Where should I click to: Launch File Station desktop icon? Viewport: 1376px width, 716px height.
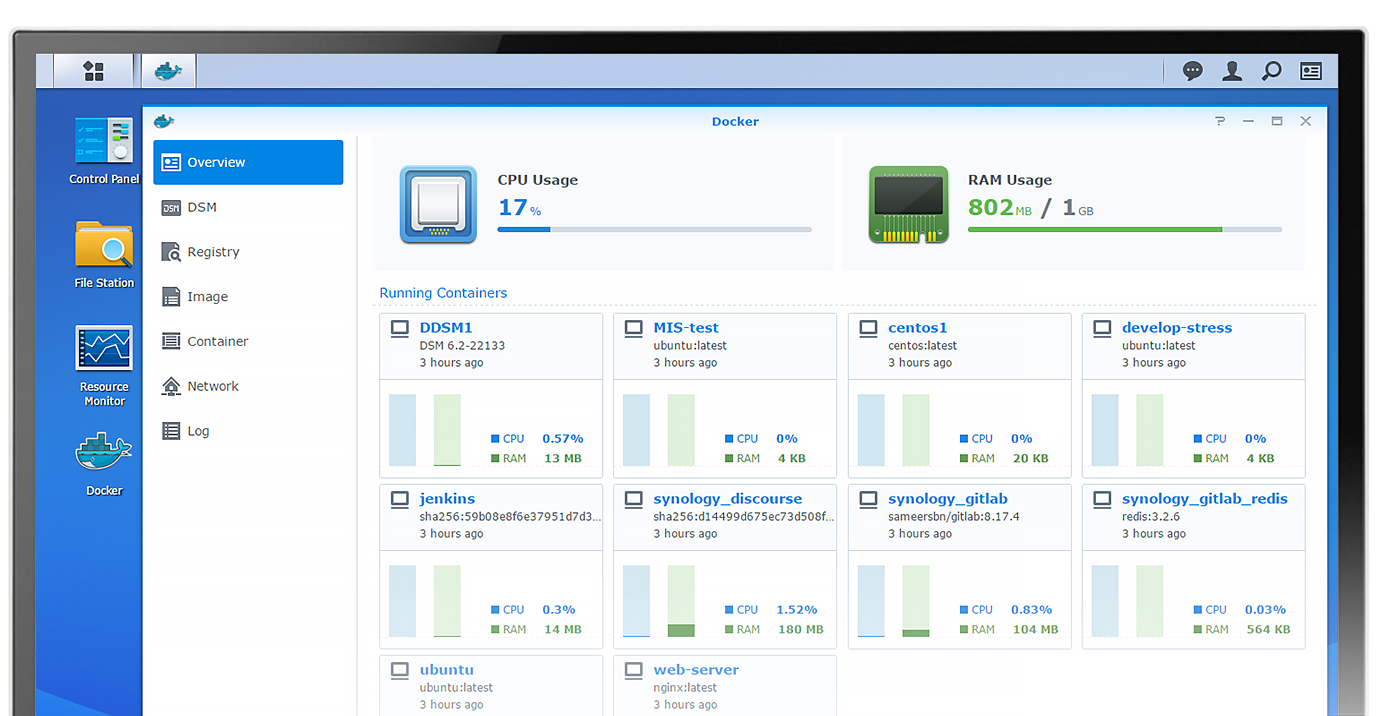(x=103, y=244)
